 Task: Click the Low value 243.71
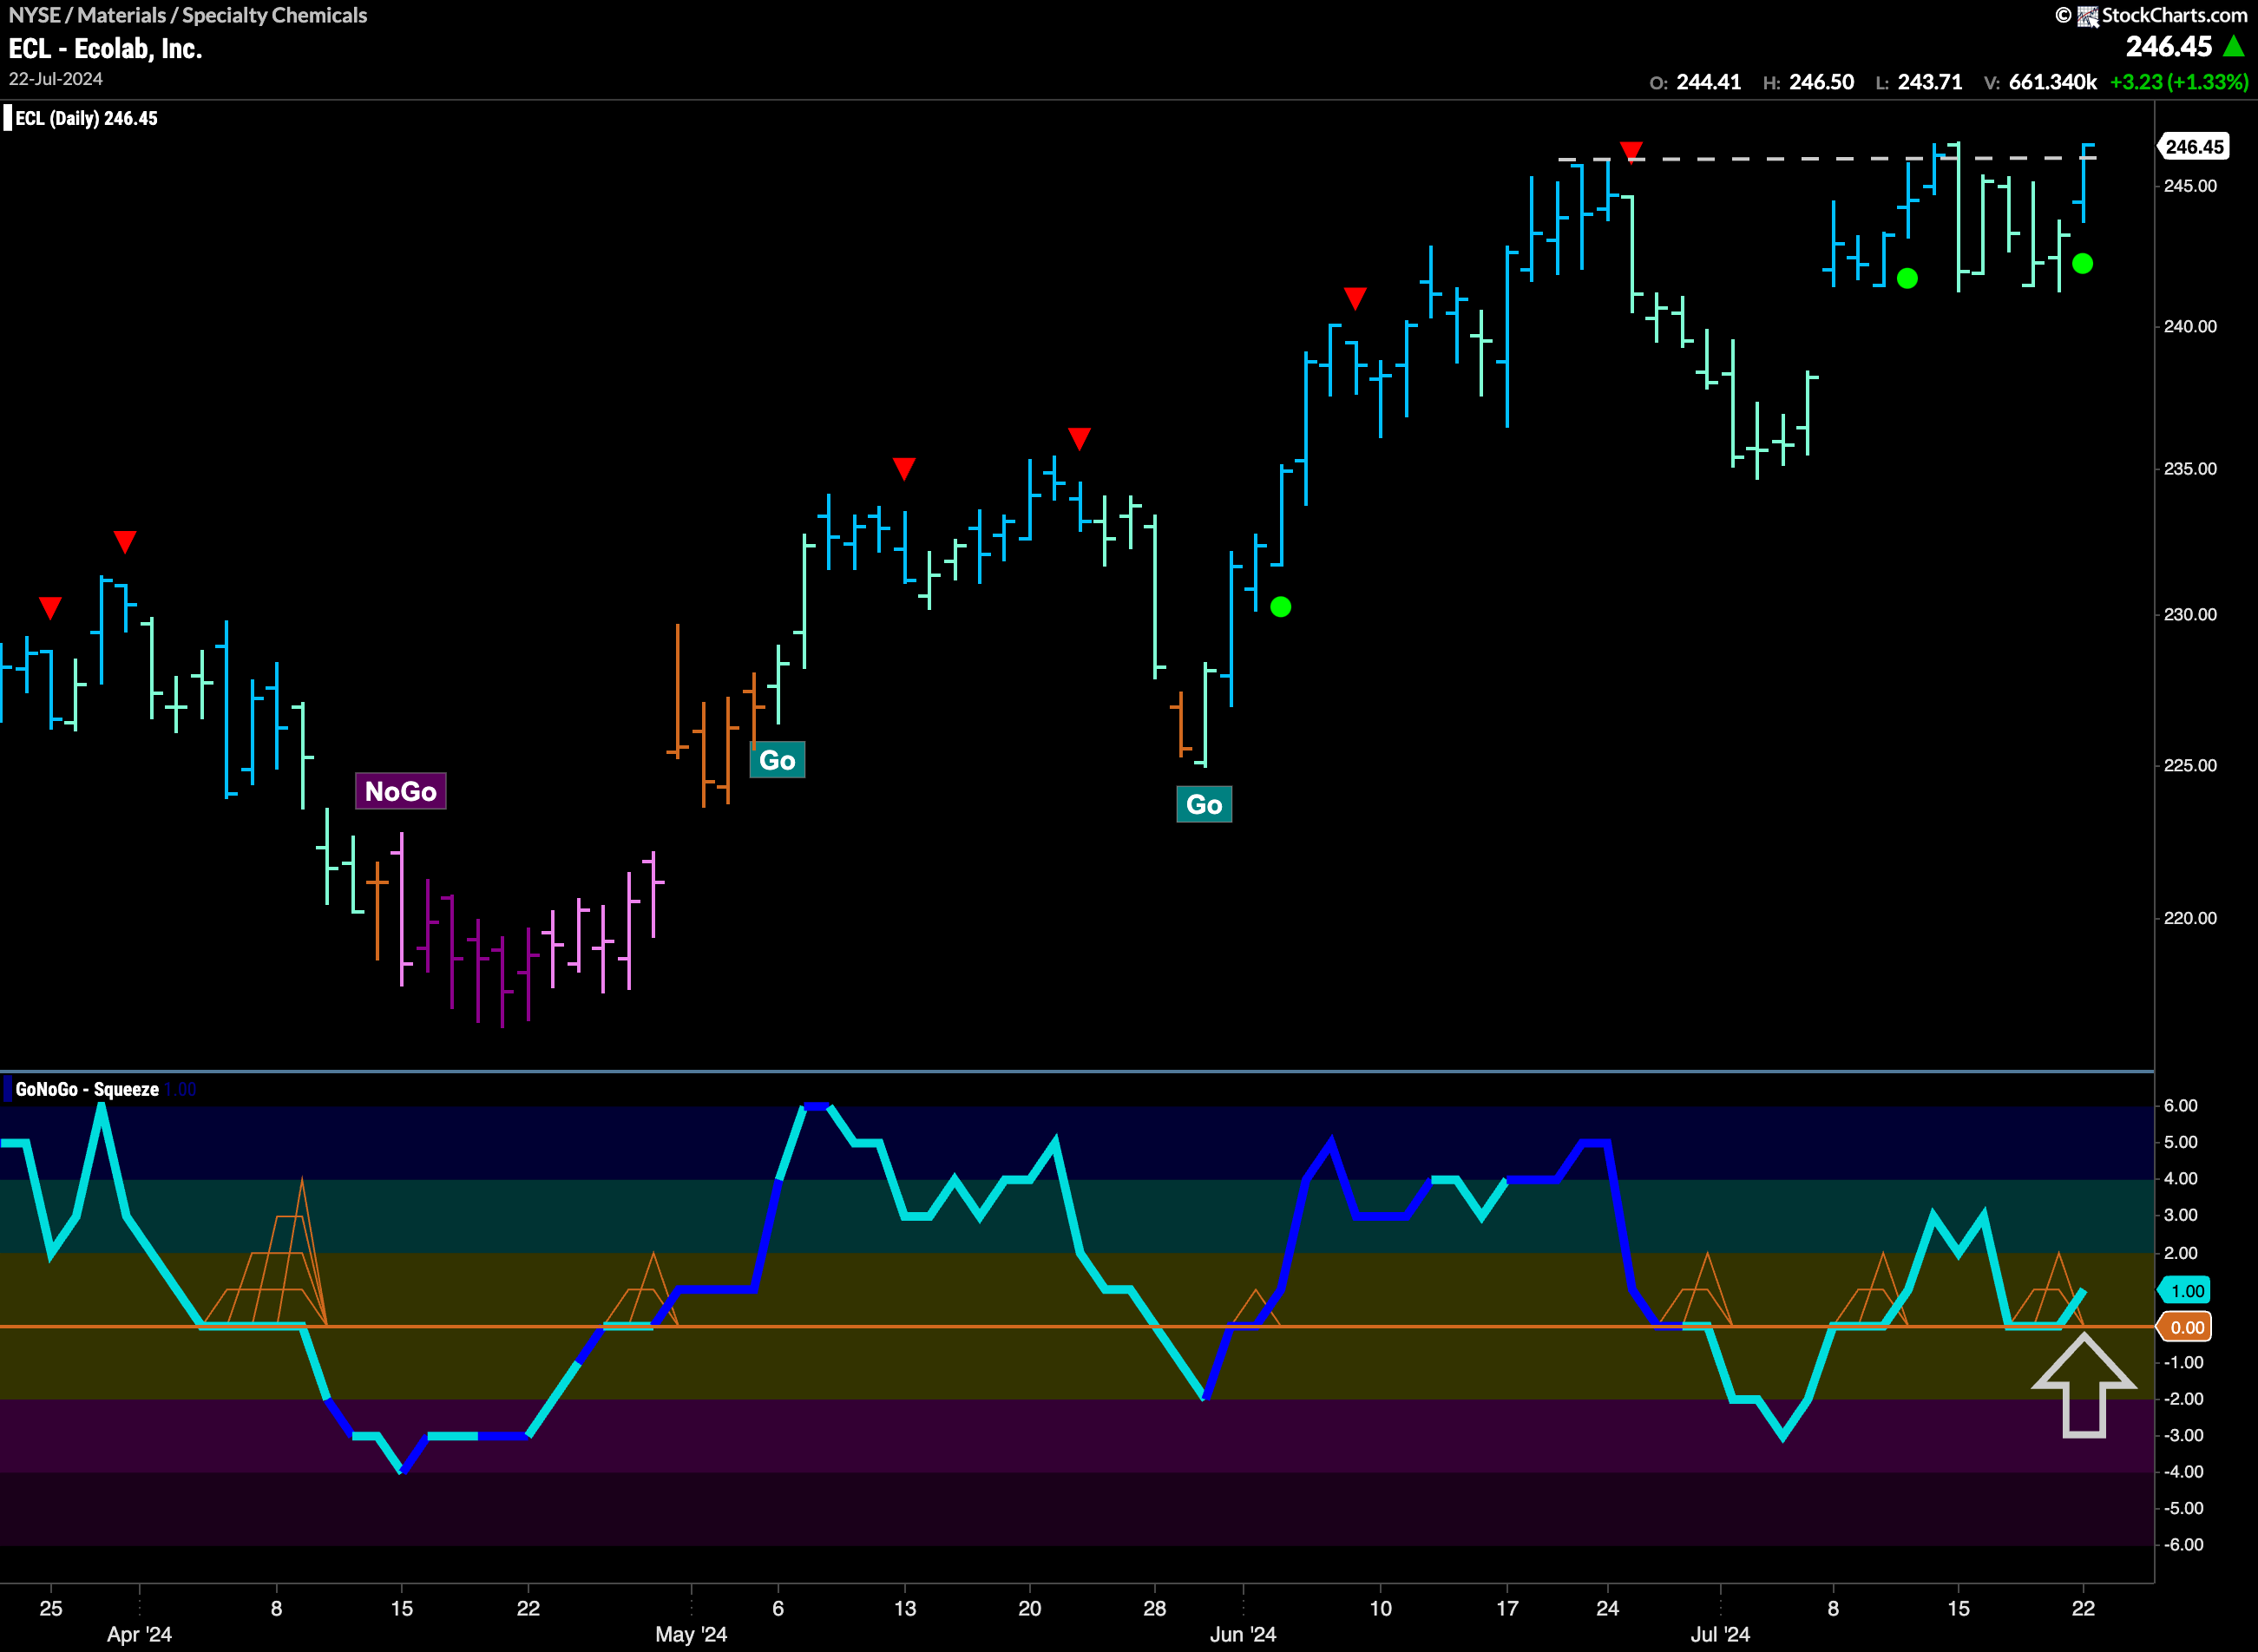[1930, 82]
